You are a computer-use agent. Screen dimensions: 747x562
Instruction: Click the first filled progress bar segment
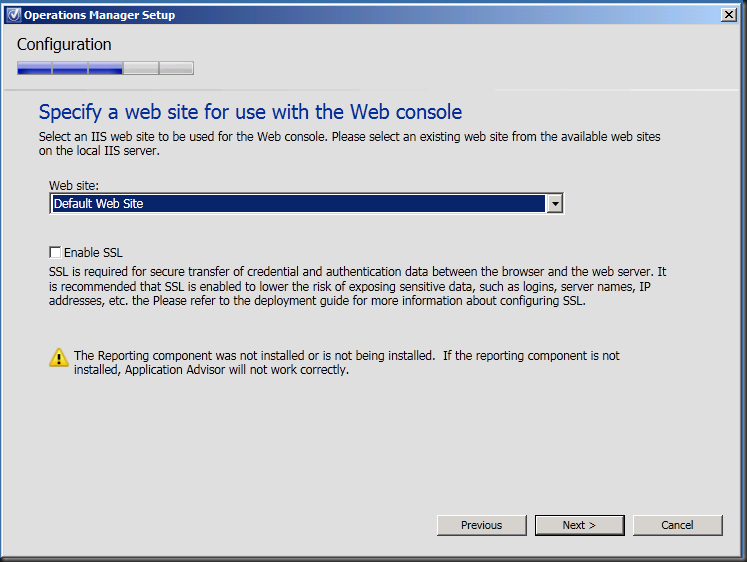pyautogui.click(x=34, y=68)
